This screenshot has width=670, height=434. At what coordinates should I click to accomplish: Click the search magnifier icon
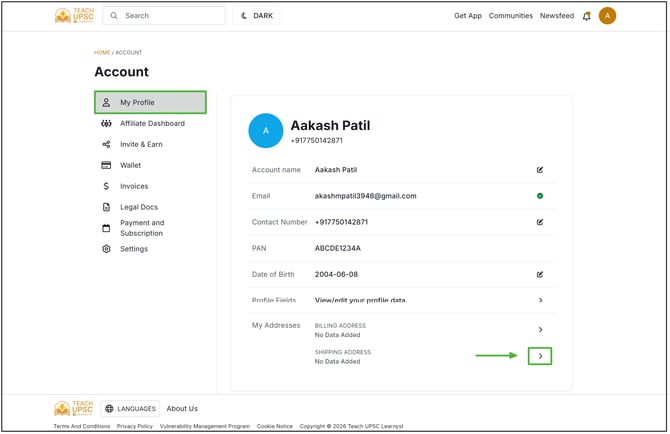pyautogui.click(x=114, y=16)
